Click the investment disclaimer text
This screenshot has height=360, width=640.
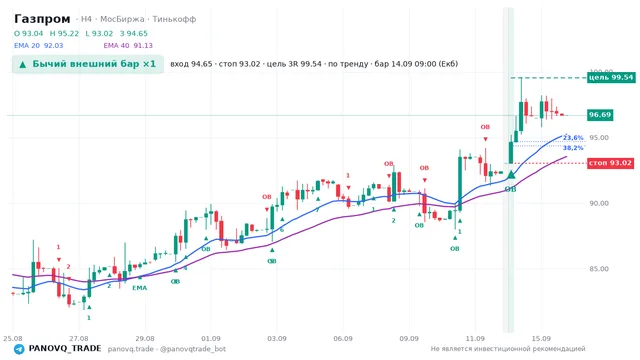(508, 349)
